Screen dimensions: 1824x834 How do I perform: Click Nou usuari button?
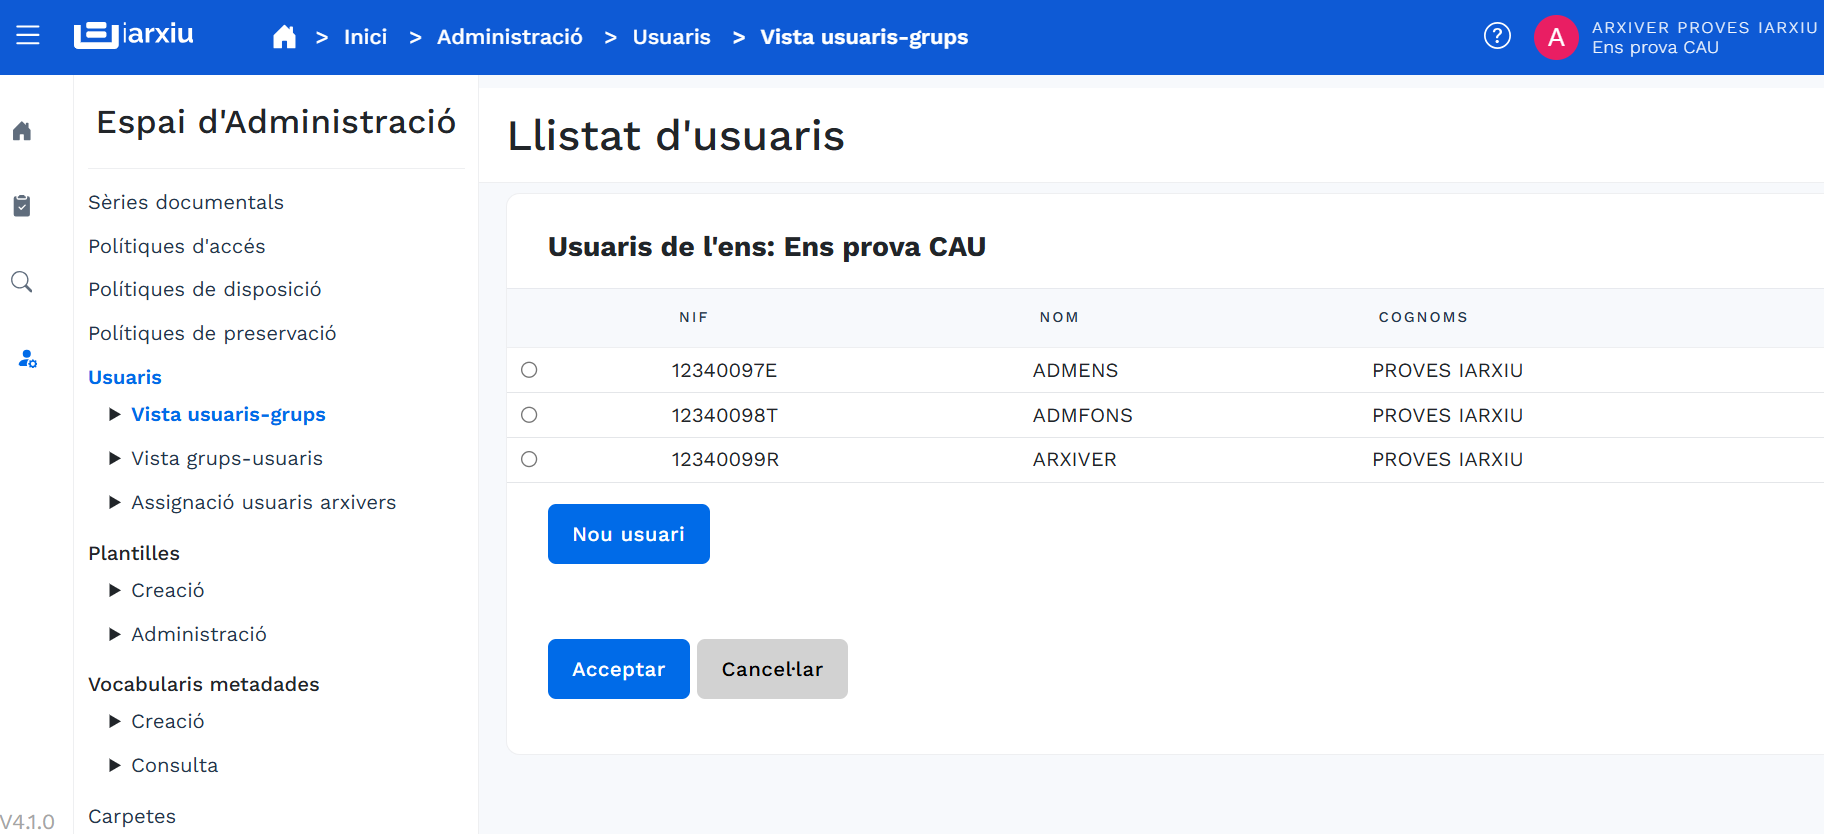pyautogui.click(x=629, y=534)
